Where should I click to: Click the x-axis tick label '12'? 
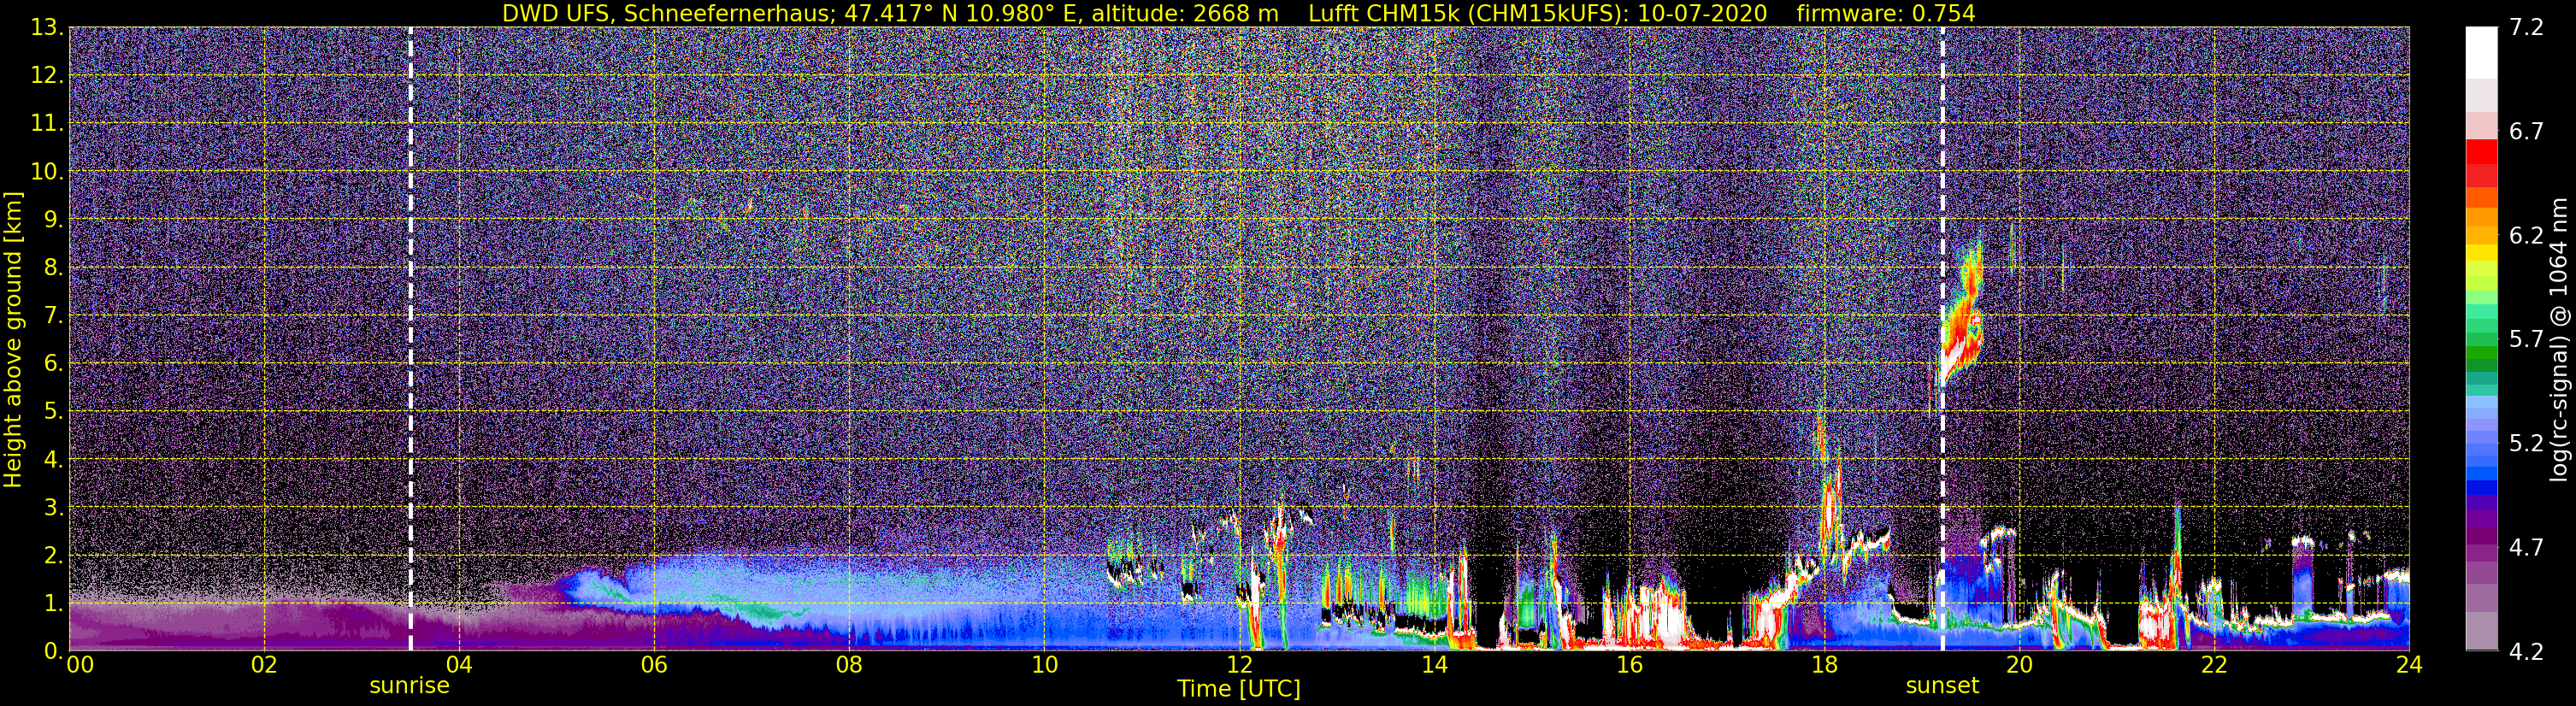1239,665
